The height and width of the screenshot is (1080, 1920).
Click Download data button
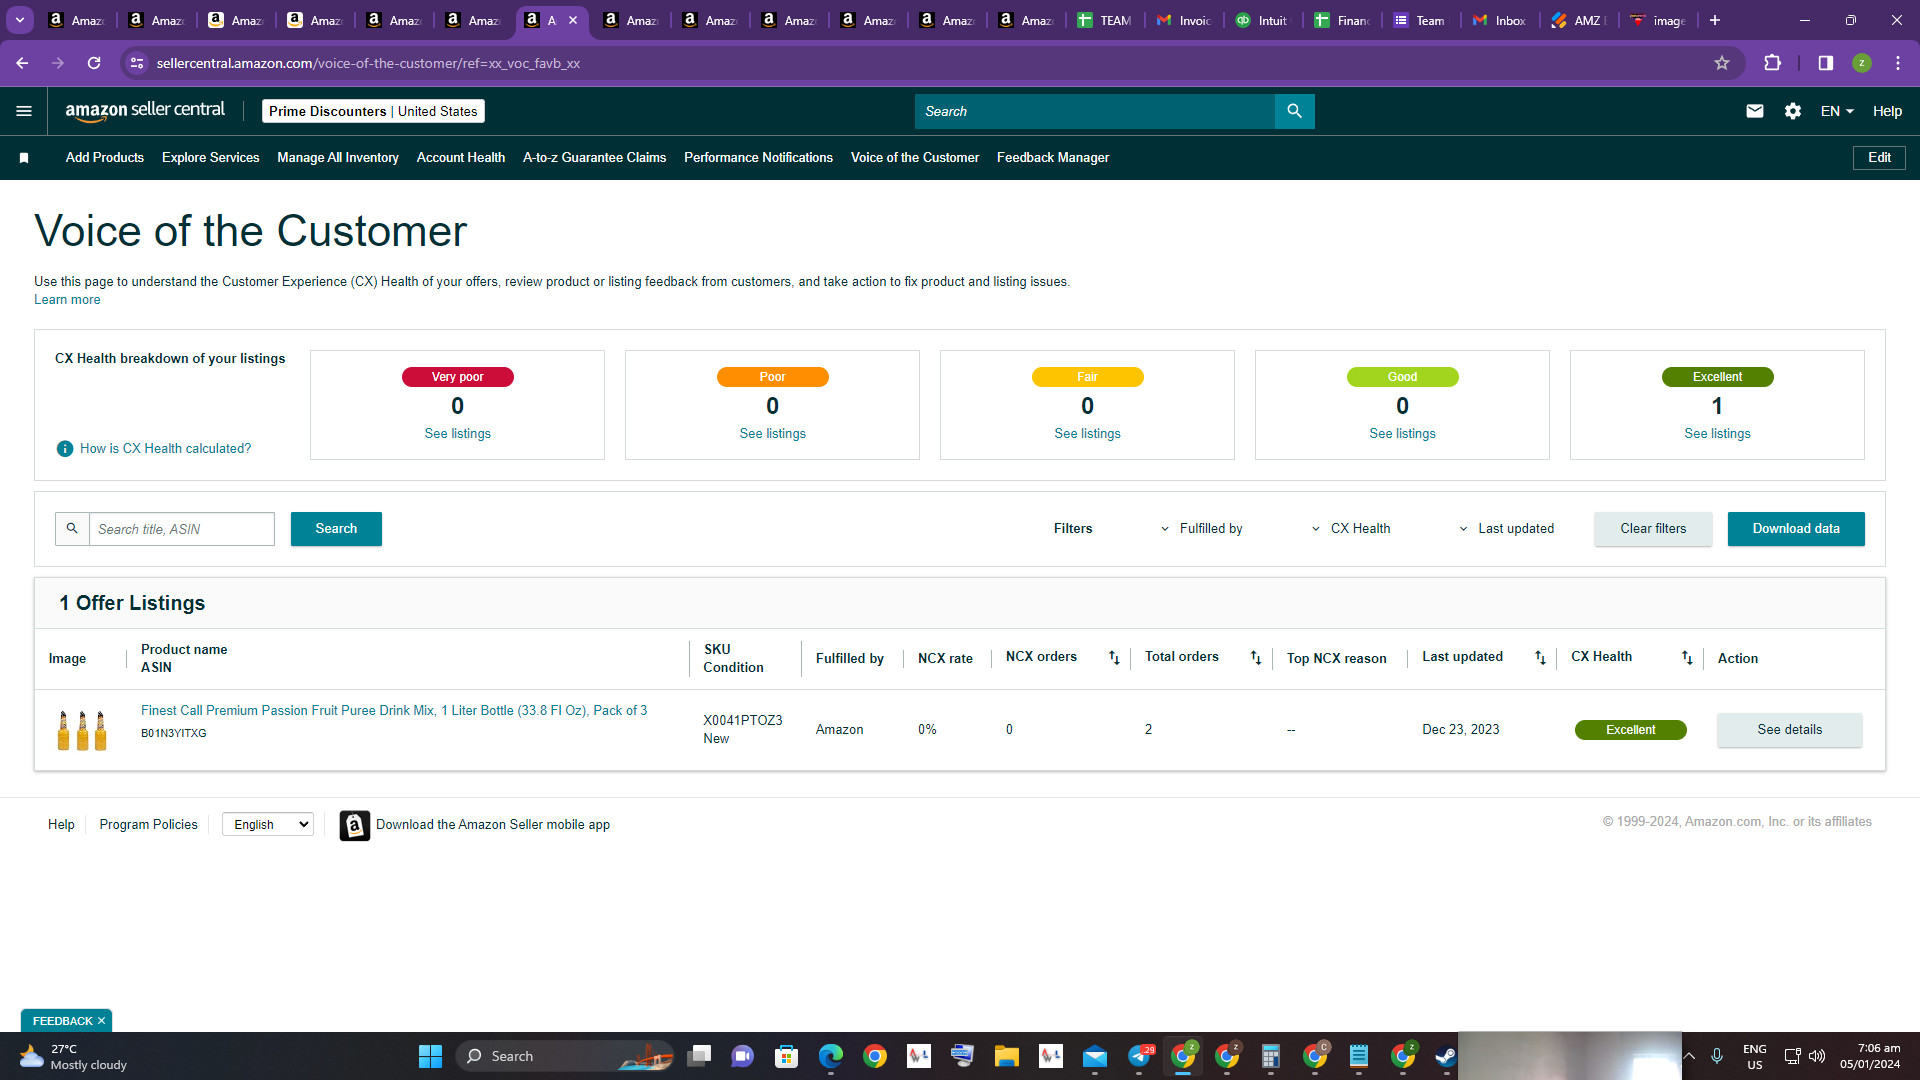pyautogui.click(x=1796, y=529)
